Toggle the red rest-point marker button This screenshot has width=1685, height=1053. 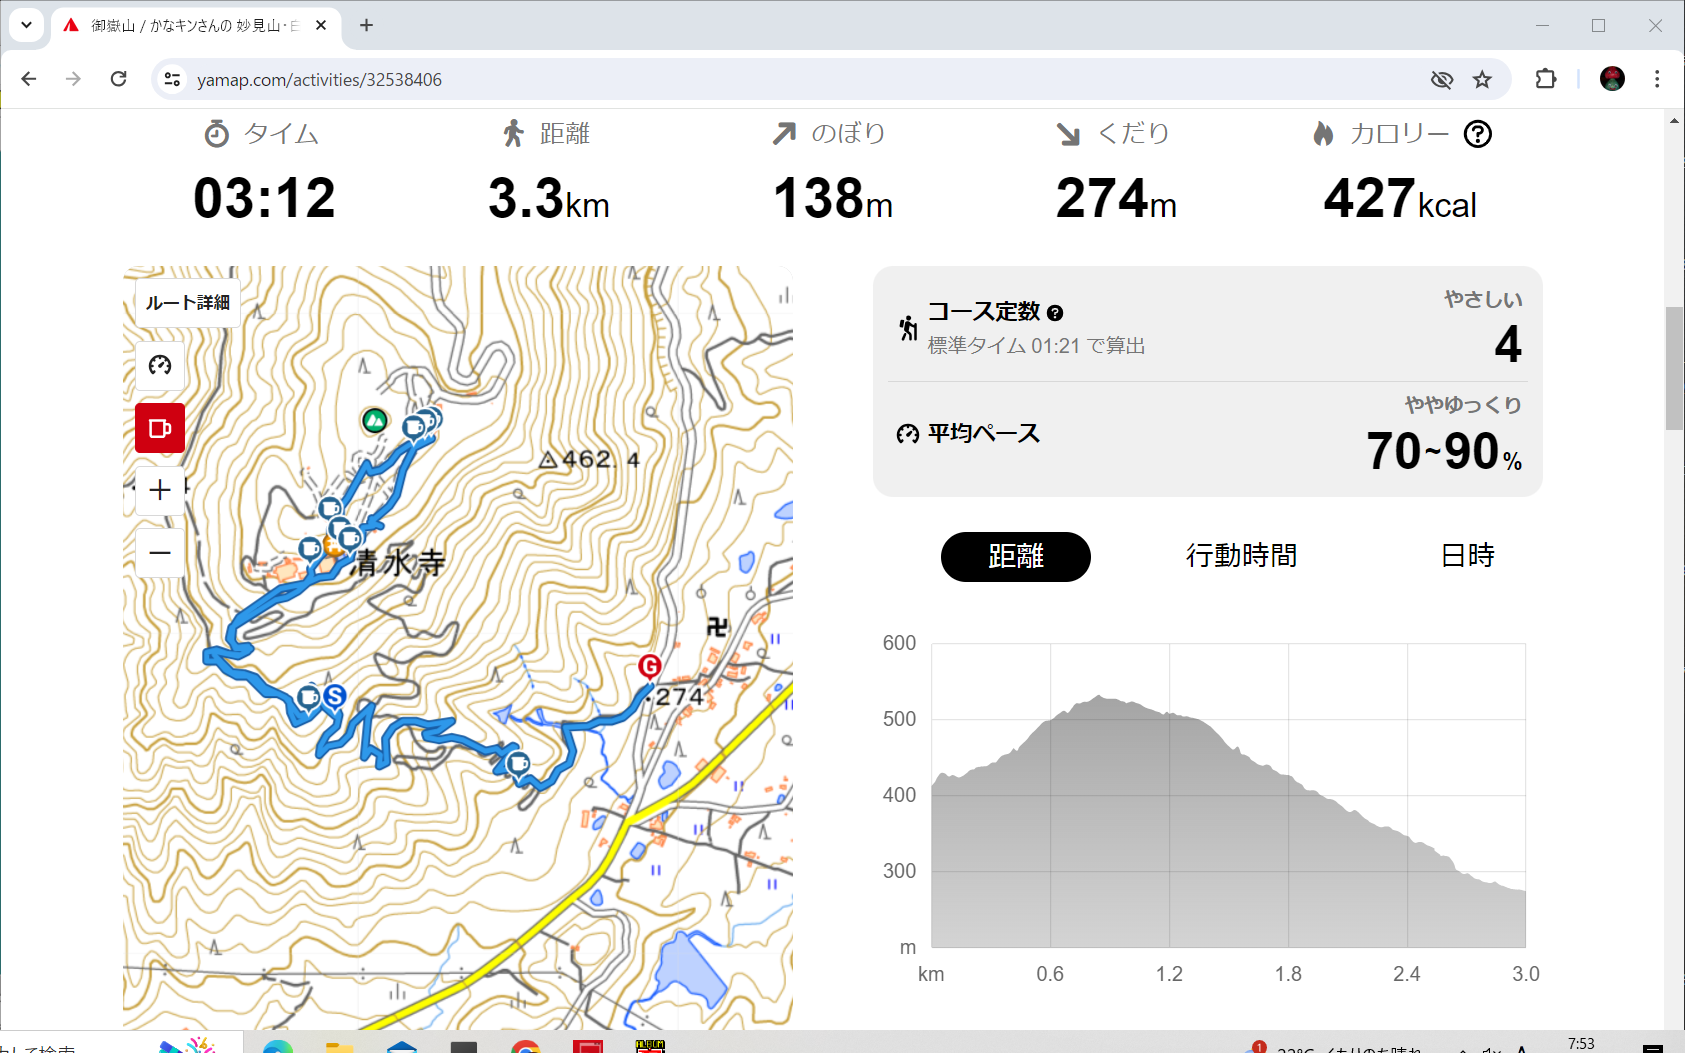click(160, 428)
